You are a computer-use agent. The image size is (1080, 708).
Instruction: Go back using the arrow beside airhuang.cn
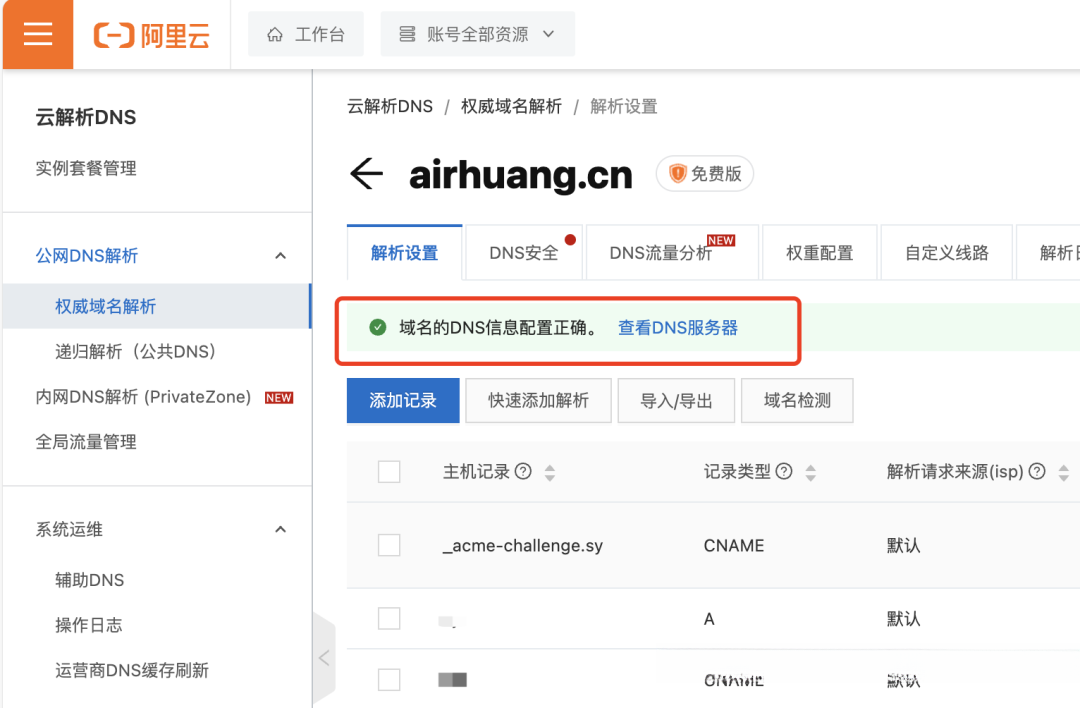pyautogui.click(x=366, y=174)
